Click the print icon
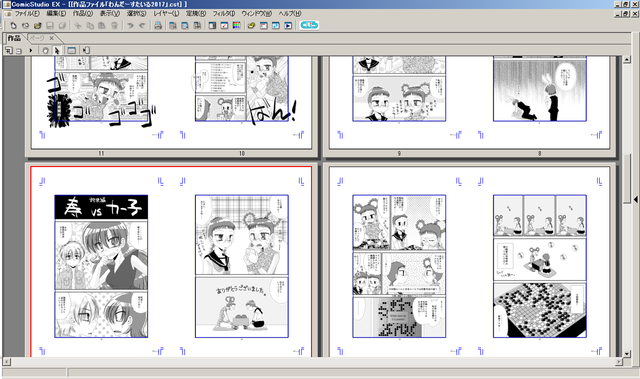Image resolution: width=640 pixels, height=379 pixels. (x=158, y=26)
